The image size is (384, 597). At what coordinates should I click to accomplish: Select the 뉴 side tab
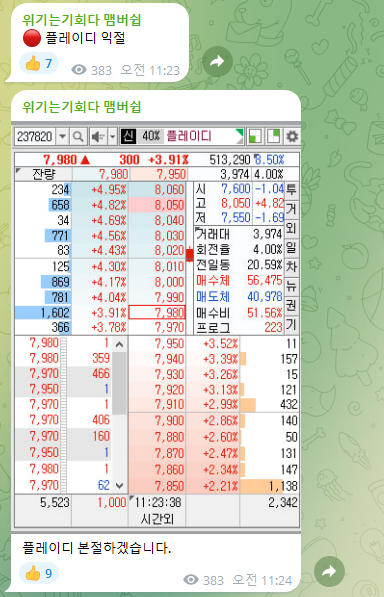click(292, 286)
